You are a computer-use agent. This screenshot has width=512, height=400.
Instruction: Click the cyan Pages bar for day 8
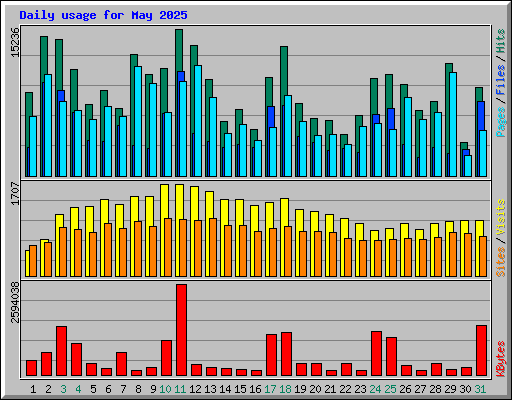click(x=138, y=121)
